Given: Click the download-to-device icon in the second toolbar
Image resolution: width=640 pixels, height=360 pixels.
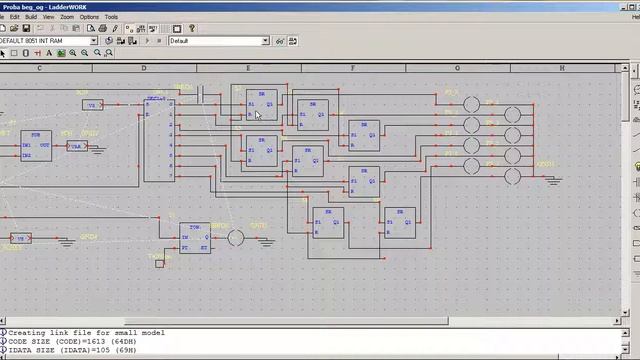Looking at the screenshot, I should pyautogui.click(x=132, y=41).
